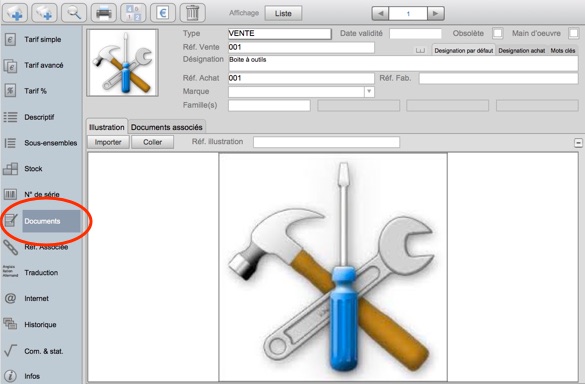585x384 pixels.
Task: Toggle the Obsolète checkbox
Action: 497,34
